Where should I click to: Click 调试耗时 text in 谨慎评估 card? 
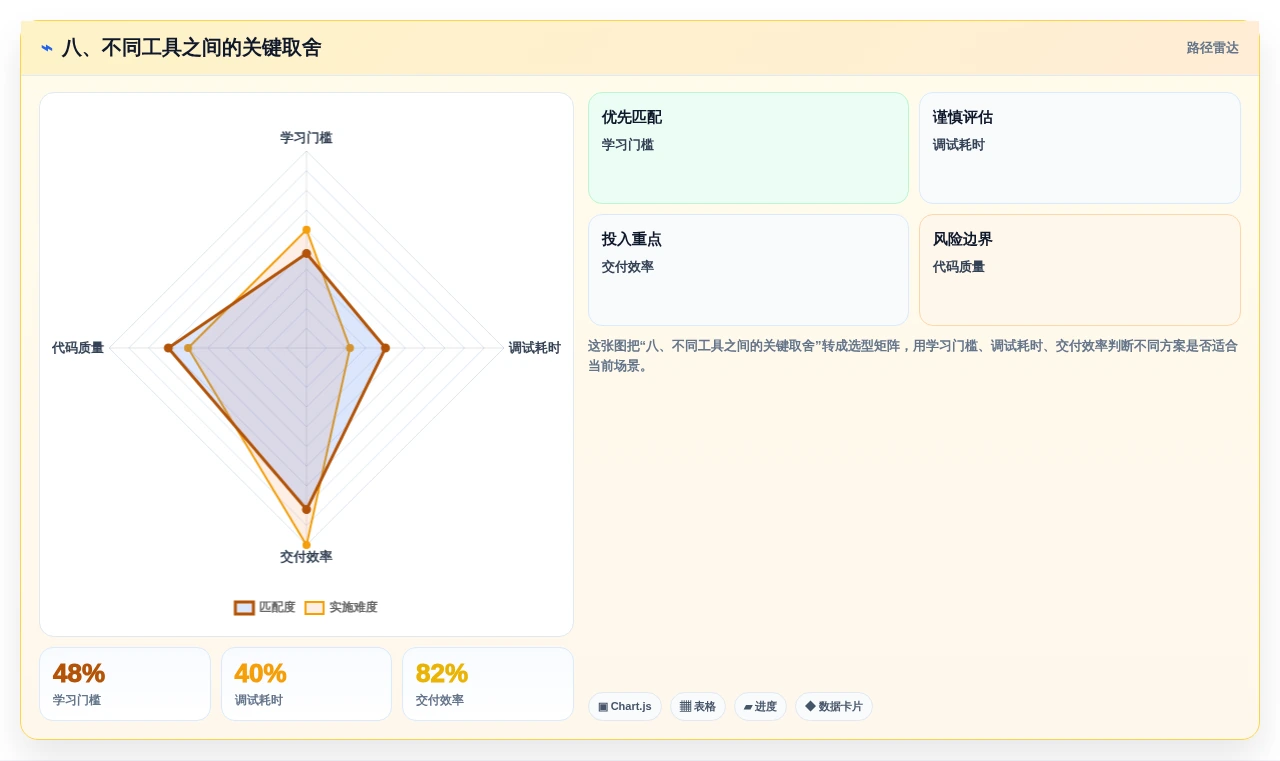(x=959, y=145)
